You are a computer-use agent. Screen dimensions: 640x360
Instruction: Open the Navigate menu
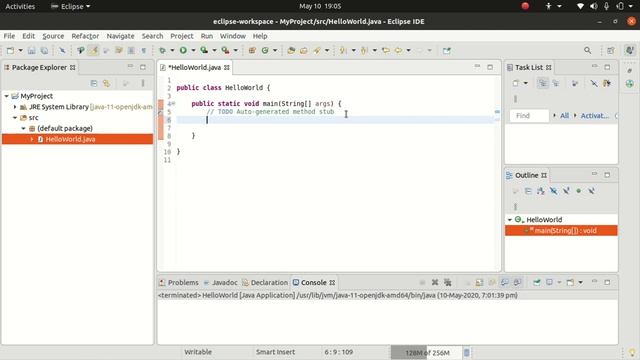click(120, 36)
